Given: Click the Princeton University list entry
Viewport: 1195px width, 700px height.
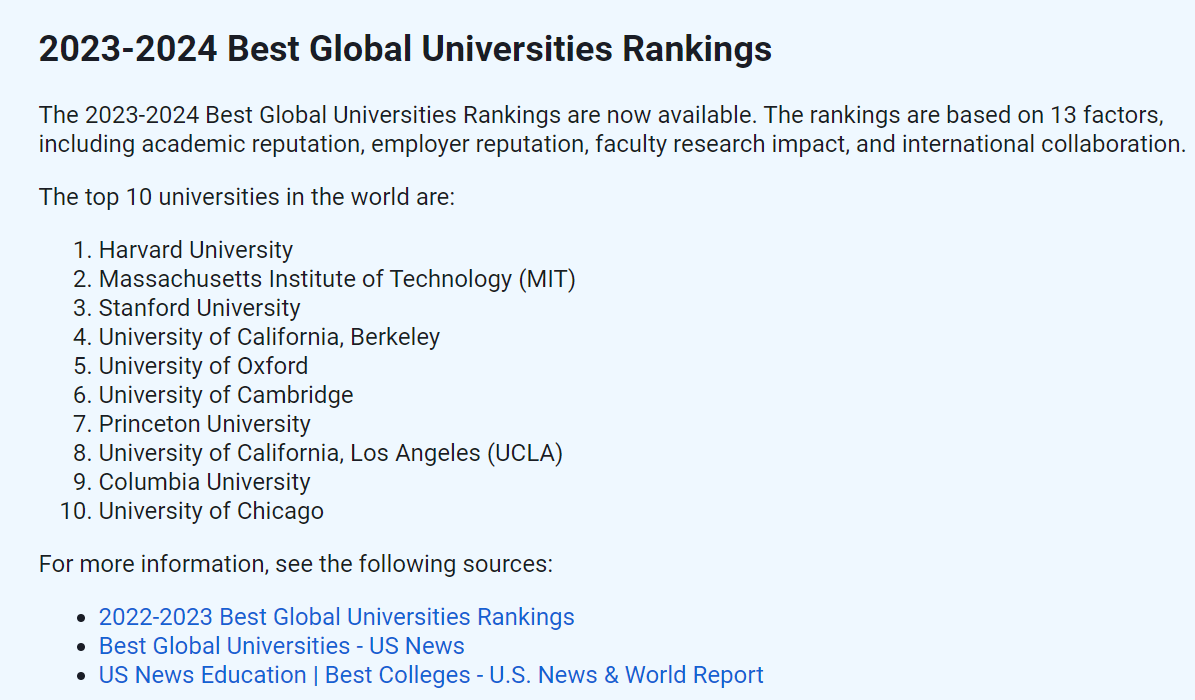Looking at the screenshot, I should [x=204, y=424].
